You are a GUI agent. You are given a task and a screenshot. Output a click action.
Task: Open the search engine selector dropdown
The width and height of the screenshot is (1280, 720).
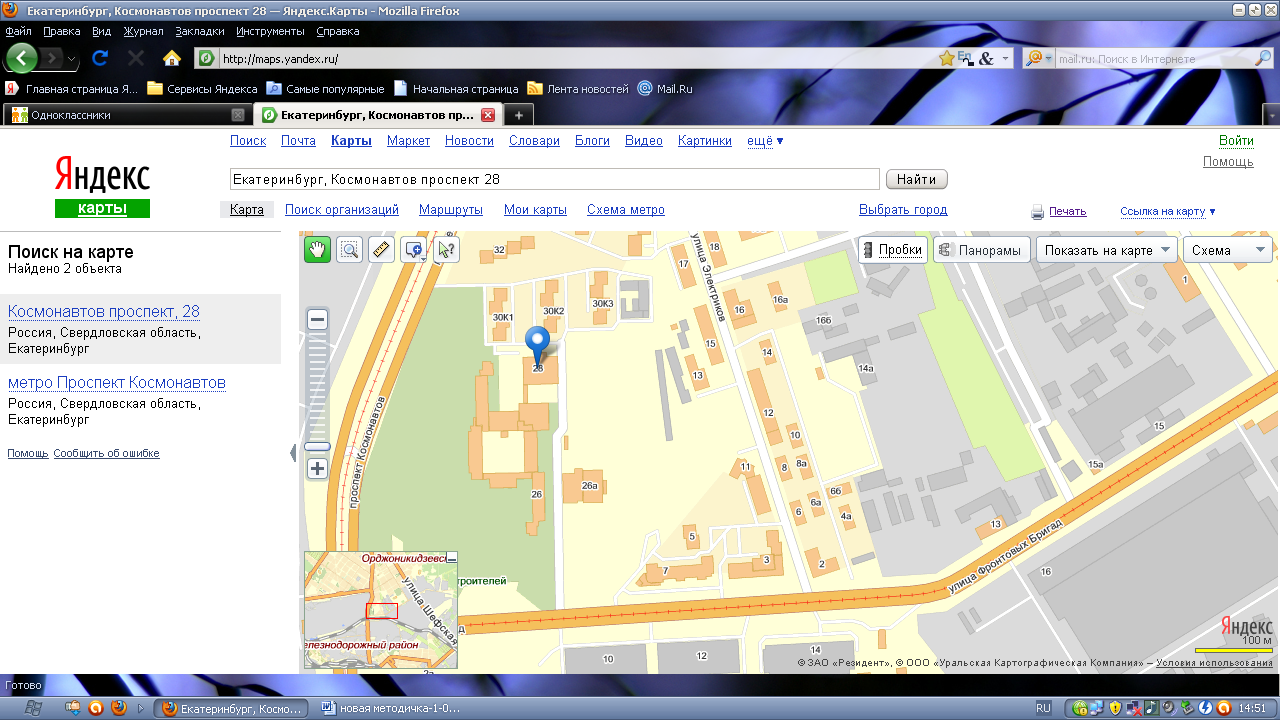click(1039, 59)
